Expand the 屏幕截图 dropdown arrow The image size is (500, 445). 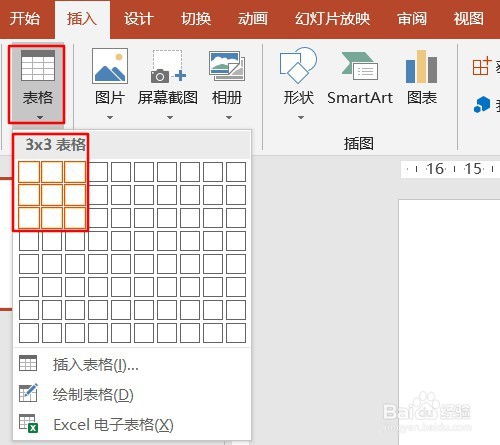click(170, 117)
